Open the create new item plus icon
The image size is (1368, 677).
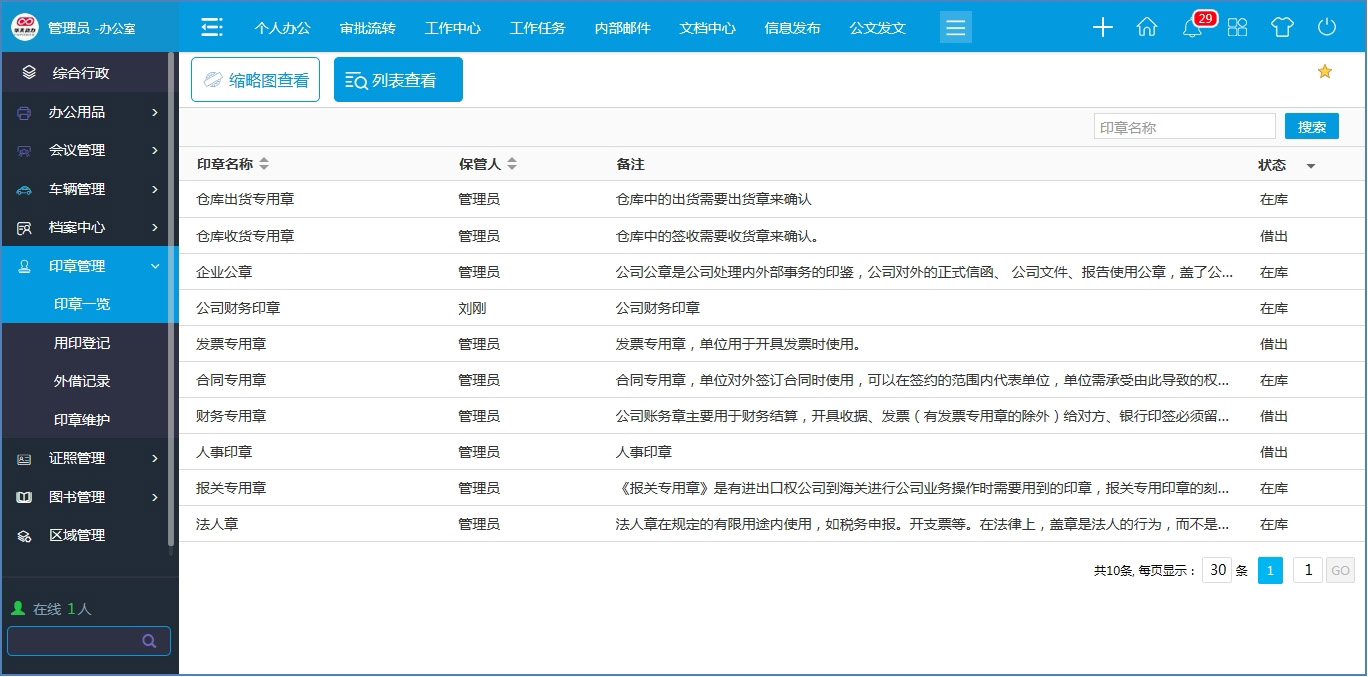pos(1102,28)
